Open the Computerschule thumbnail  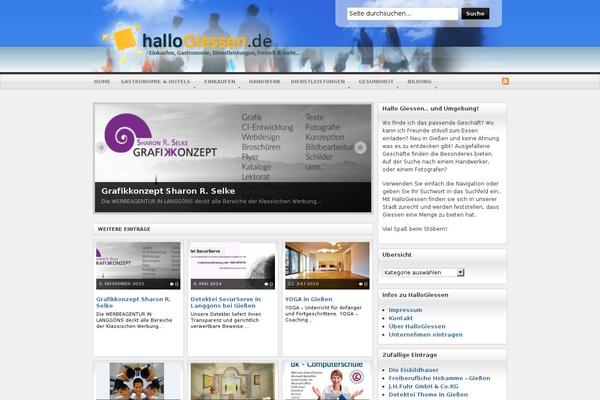point(327,381)
